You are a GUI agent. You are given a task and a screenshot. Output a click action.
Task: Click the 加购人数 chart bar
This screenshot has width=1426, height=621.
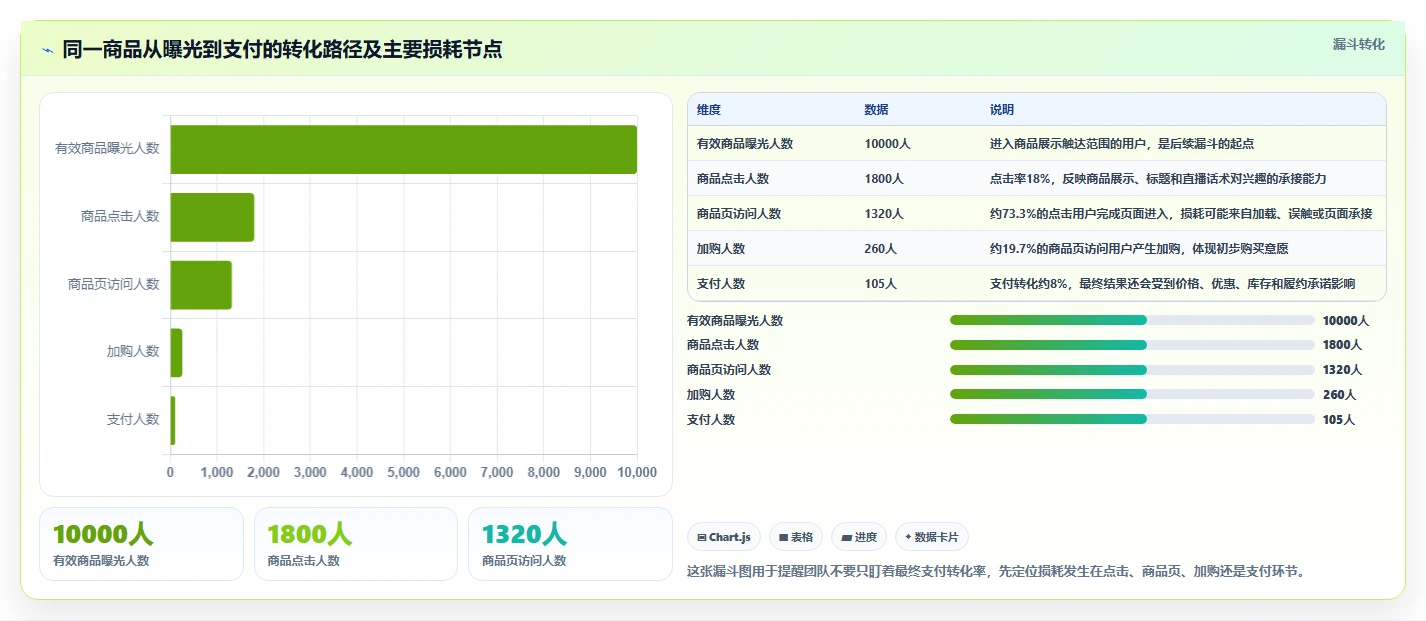(176, 352)
